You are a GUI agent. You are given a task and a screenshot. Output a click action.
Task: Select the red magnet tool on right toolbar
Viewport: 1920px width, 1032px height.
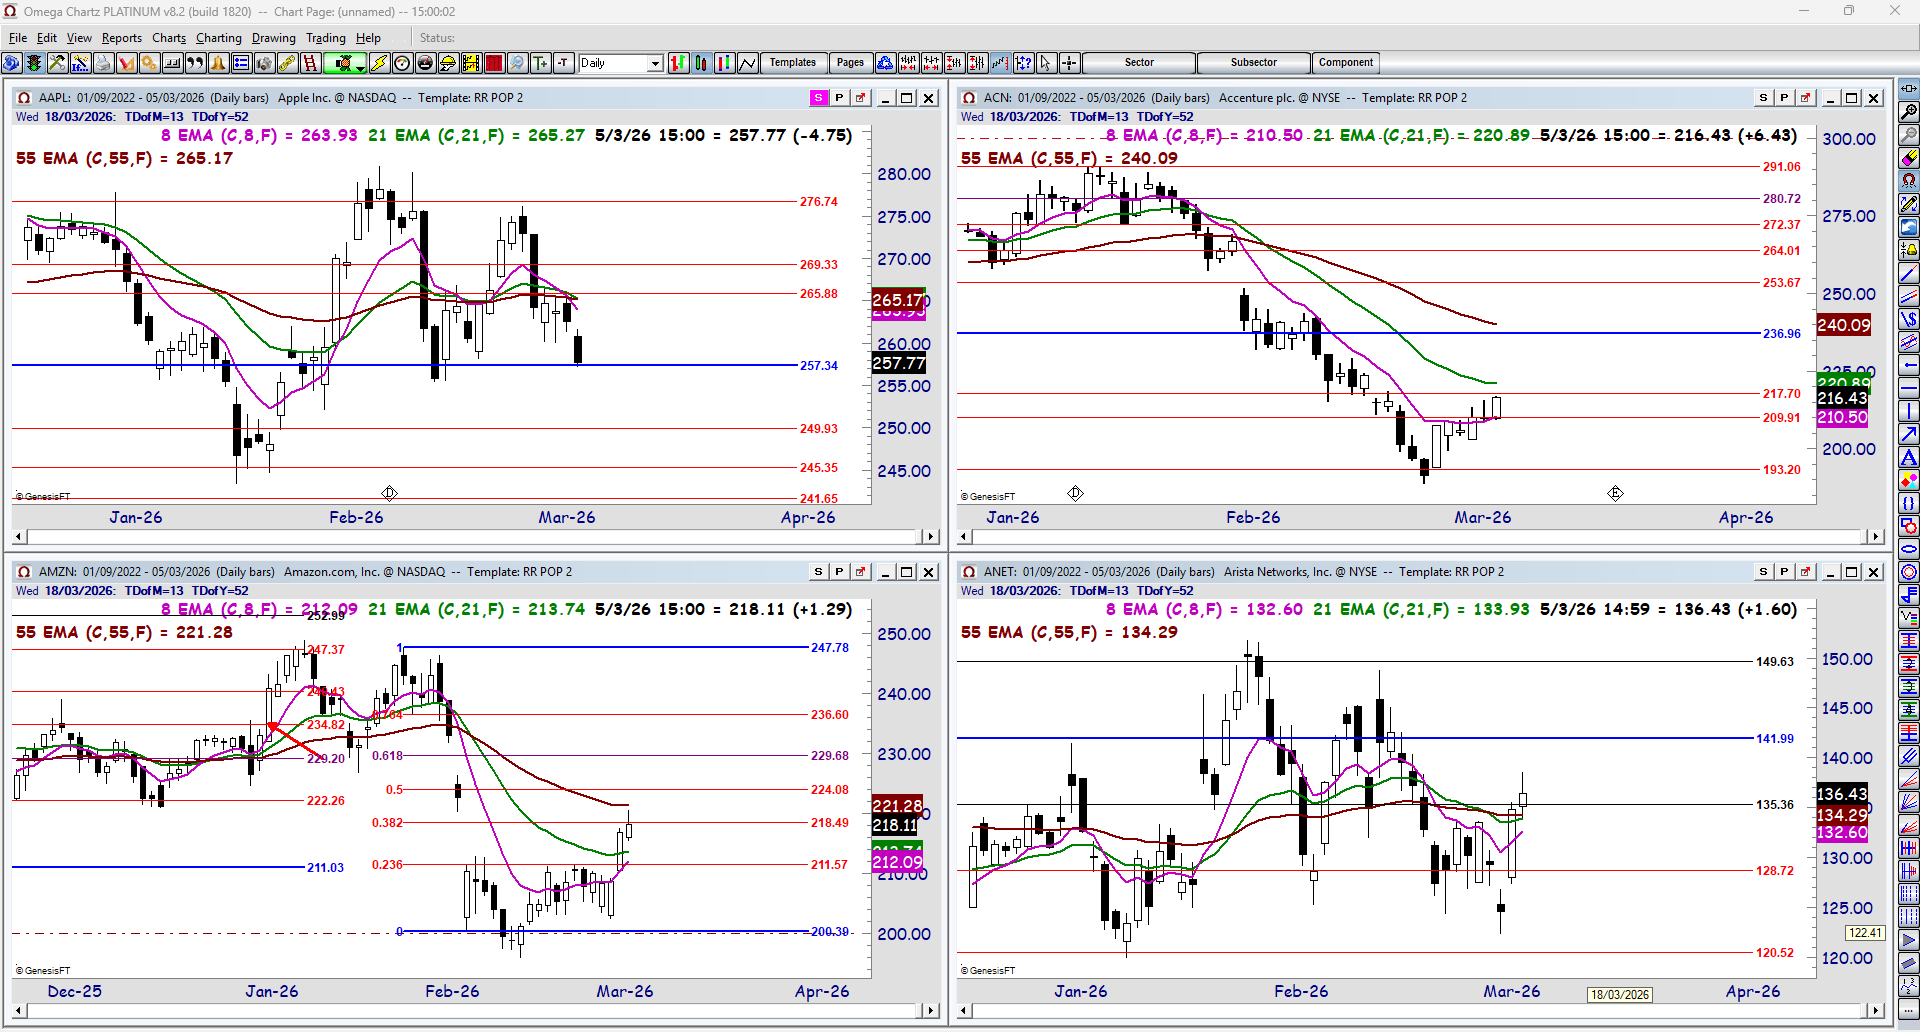pos(1909,181)
